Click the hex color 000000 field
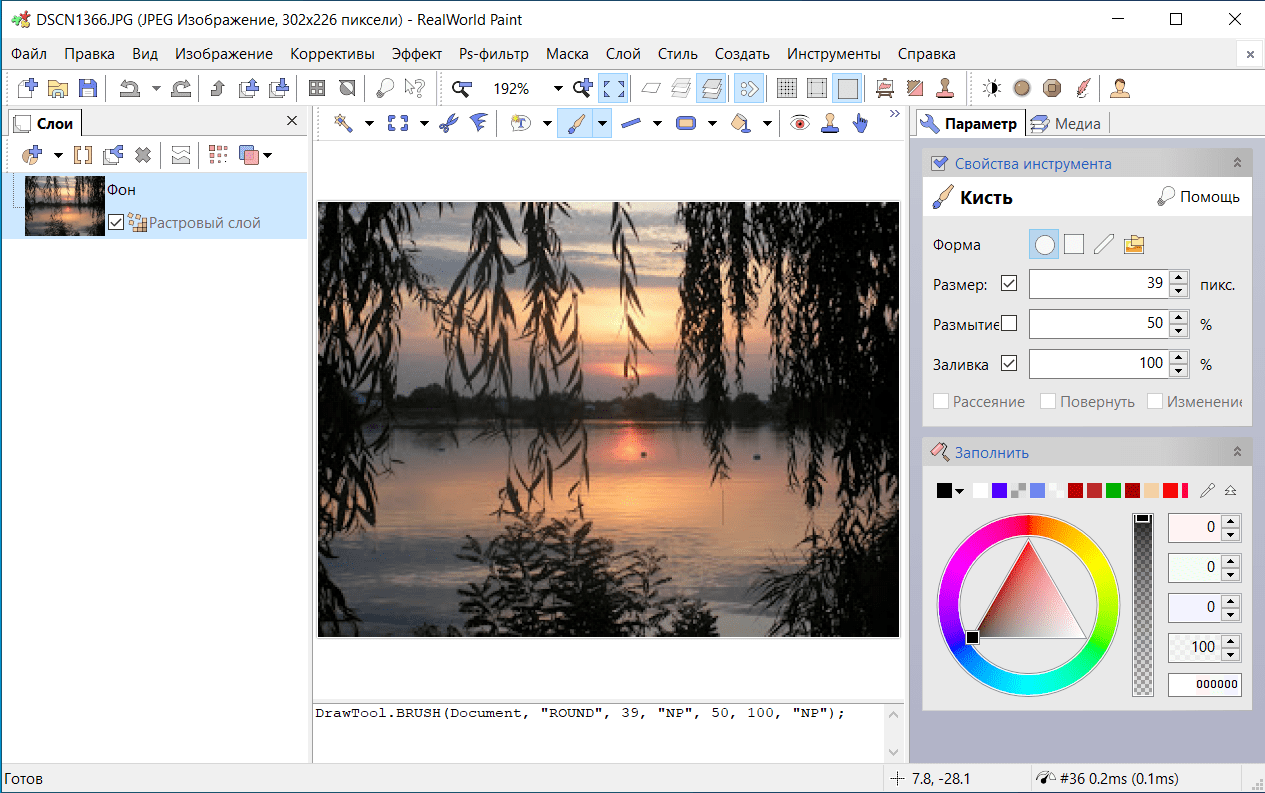 (1204, 685)
